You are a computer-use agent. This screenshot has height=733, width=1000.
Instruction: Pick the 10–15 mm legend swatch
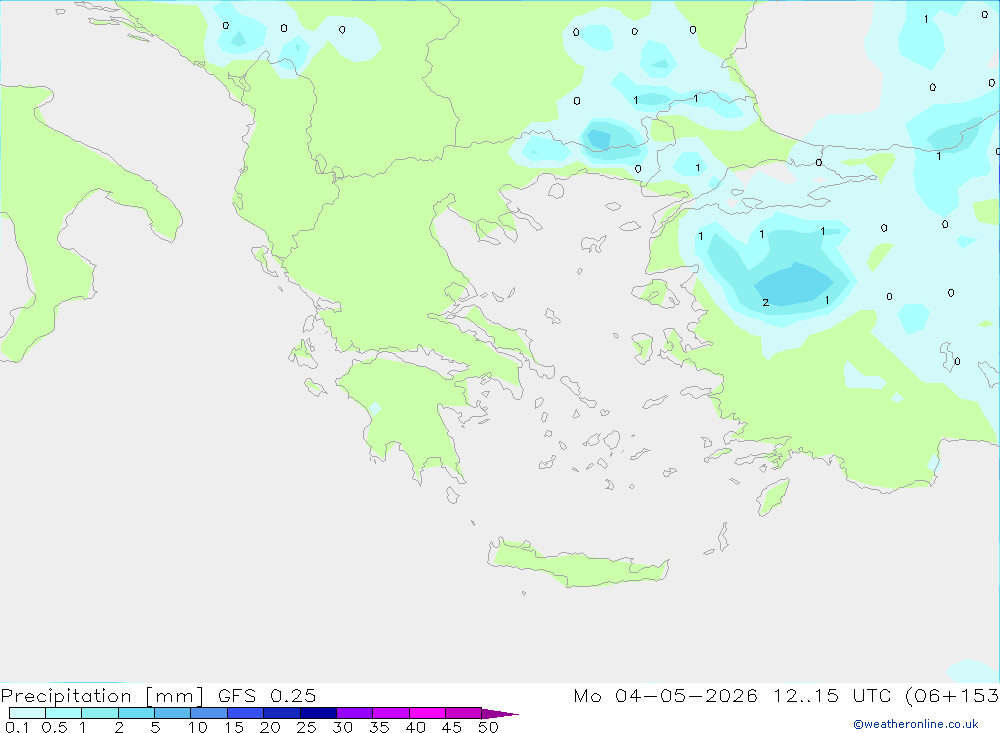tap(209, 713)
